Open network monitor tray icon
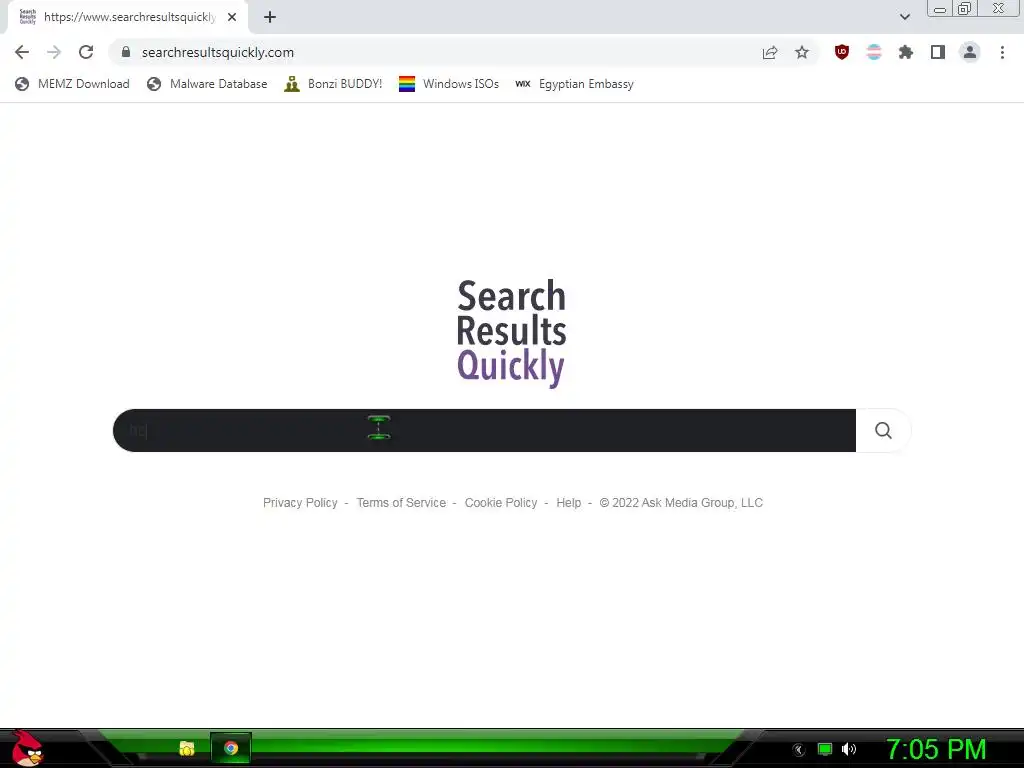Screen dimensions: 1024x768 coord(825,749)
